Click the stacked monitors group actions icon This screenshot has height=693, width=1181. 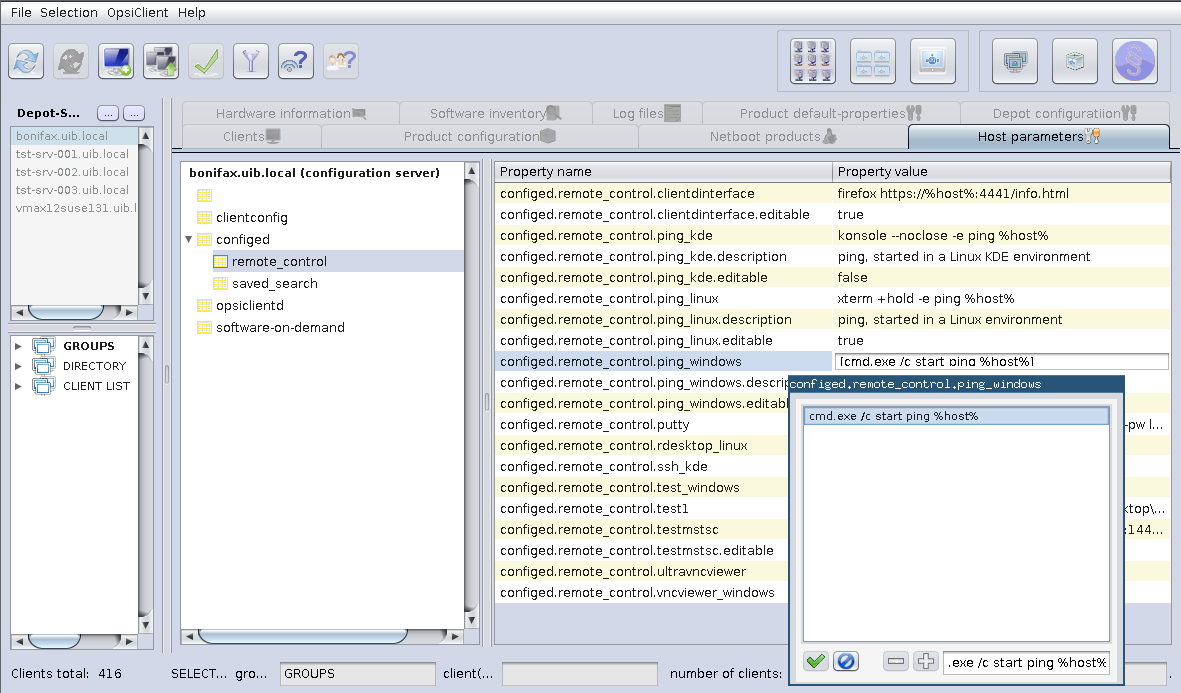(1015, 61)
